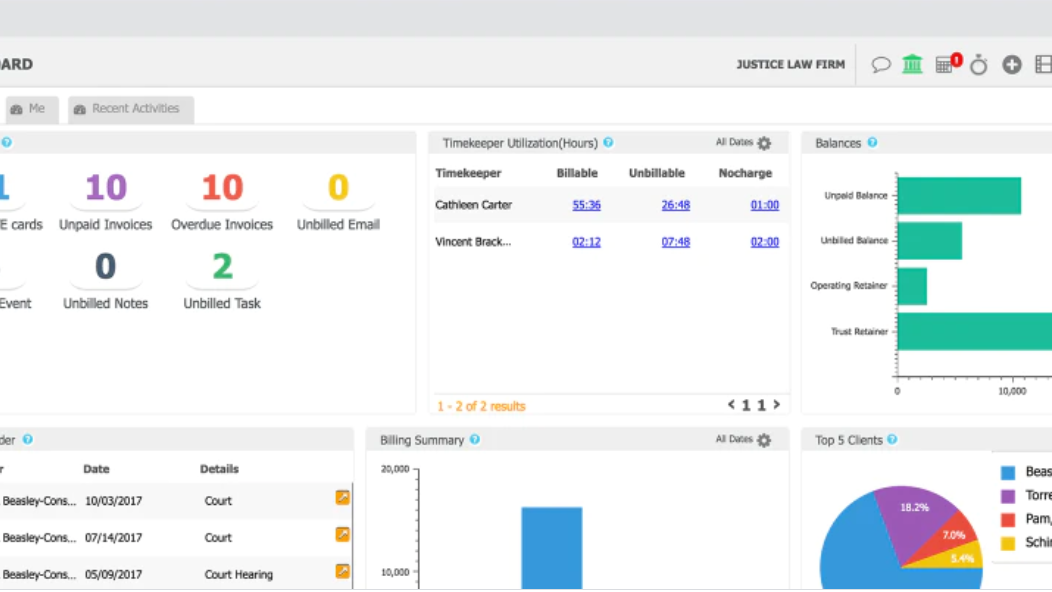Open Timekeeper Utilization help icon
1052x592 pixels.
608,142
